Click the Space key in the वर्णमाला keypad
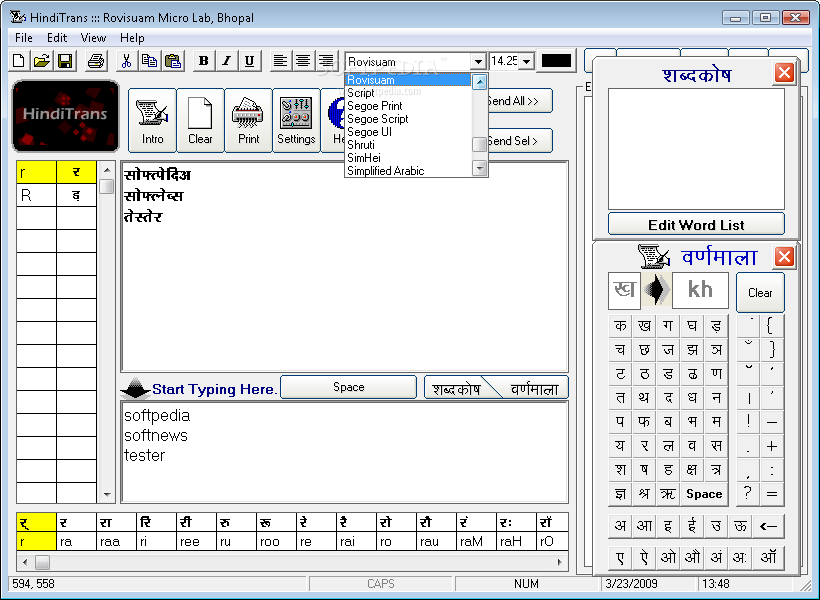This screenshot has height=600, width=820. 704,494
